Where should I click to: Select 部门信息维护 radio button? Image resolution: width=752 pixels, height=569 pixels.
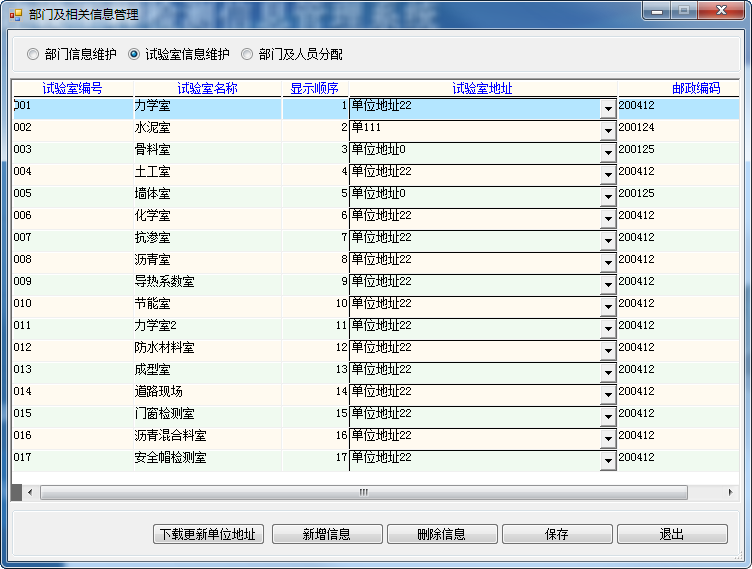(x=34, y=54)
